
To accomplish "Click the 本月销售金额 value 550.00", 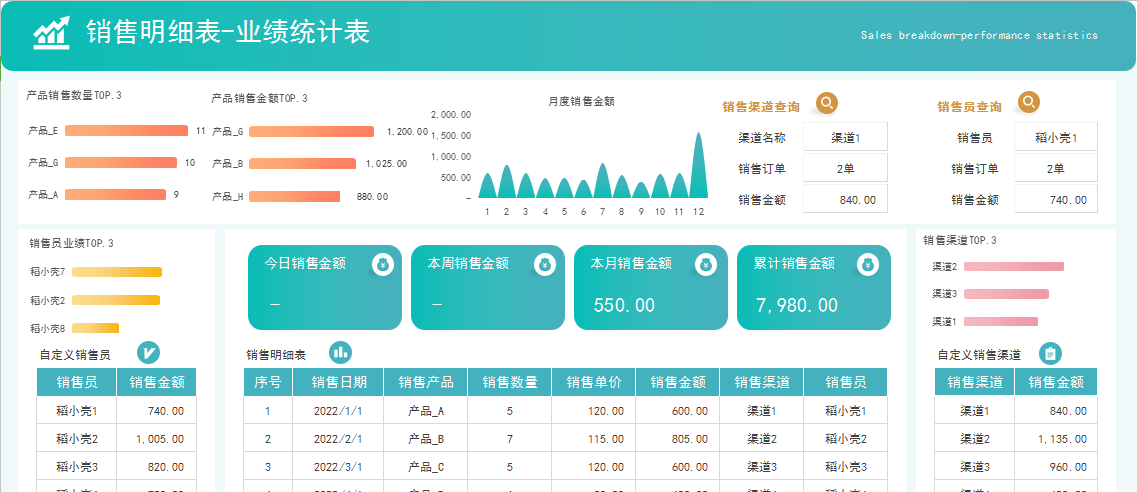I will (624, 305).
